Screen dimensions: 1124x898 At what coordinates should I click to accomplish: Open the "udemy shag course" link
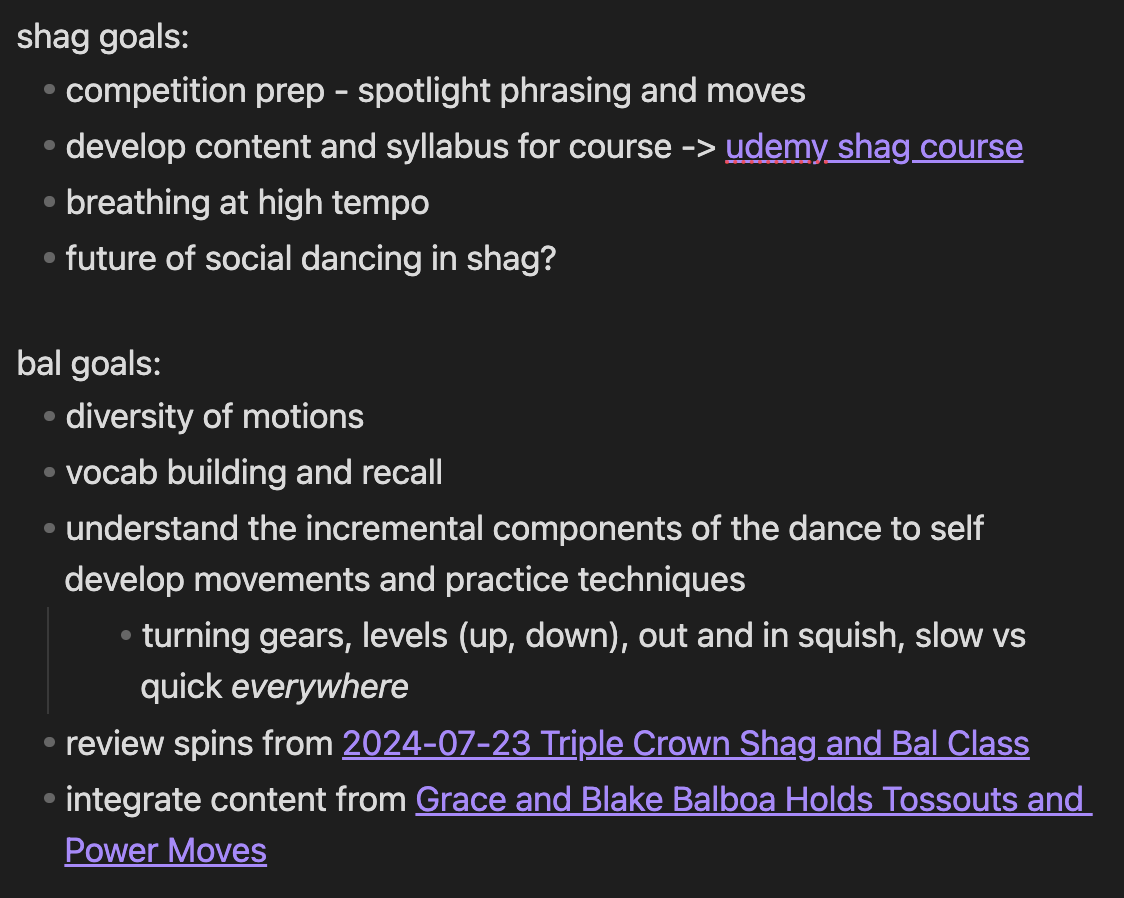pyautogui.click(x=873, y=147)
